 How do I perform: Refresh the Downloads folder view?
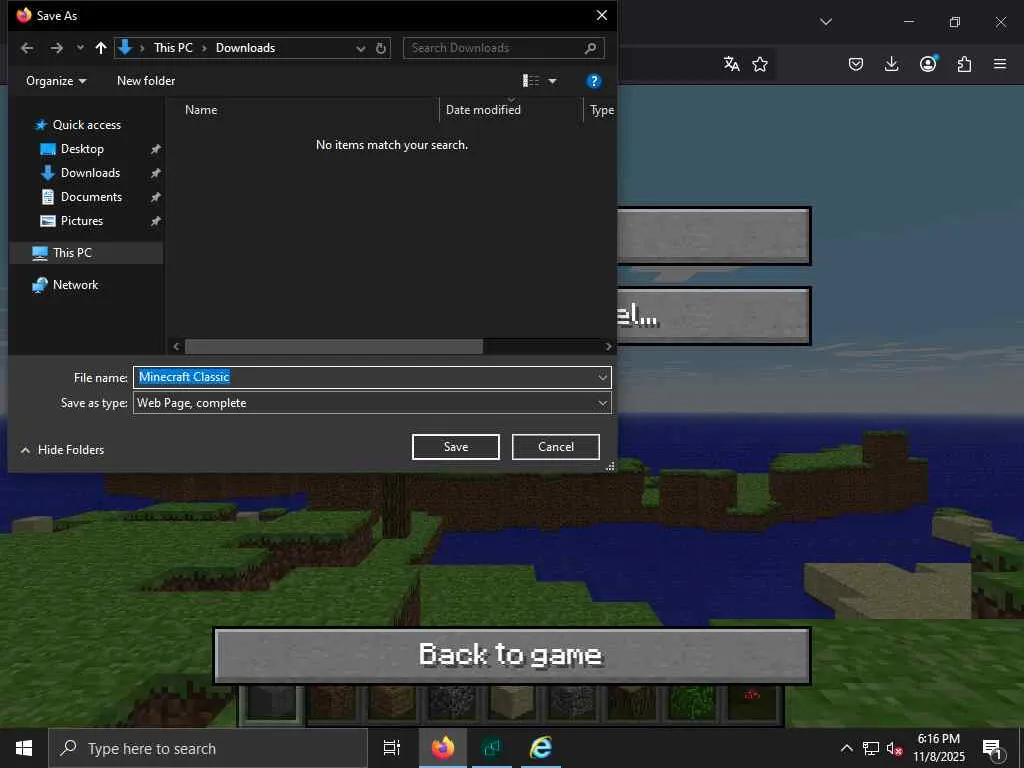tap(381, 48)
